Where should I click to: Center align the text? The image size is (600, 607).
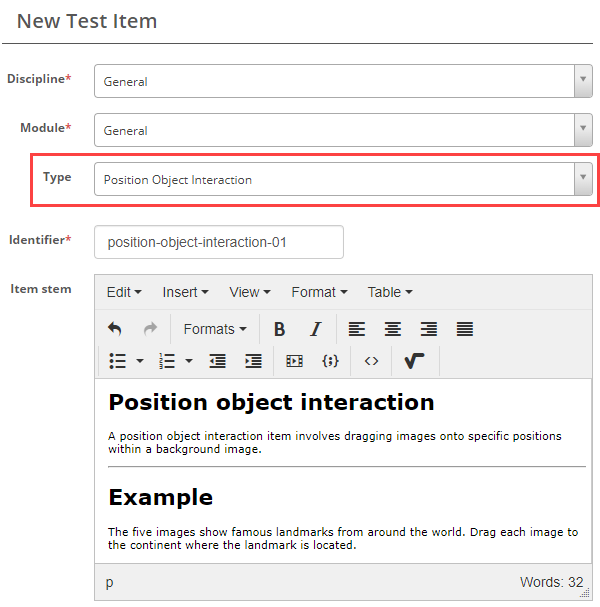(x=393, y=329)
